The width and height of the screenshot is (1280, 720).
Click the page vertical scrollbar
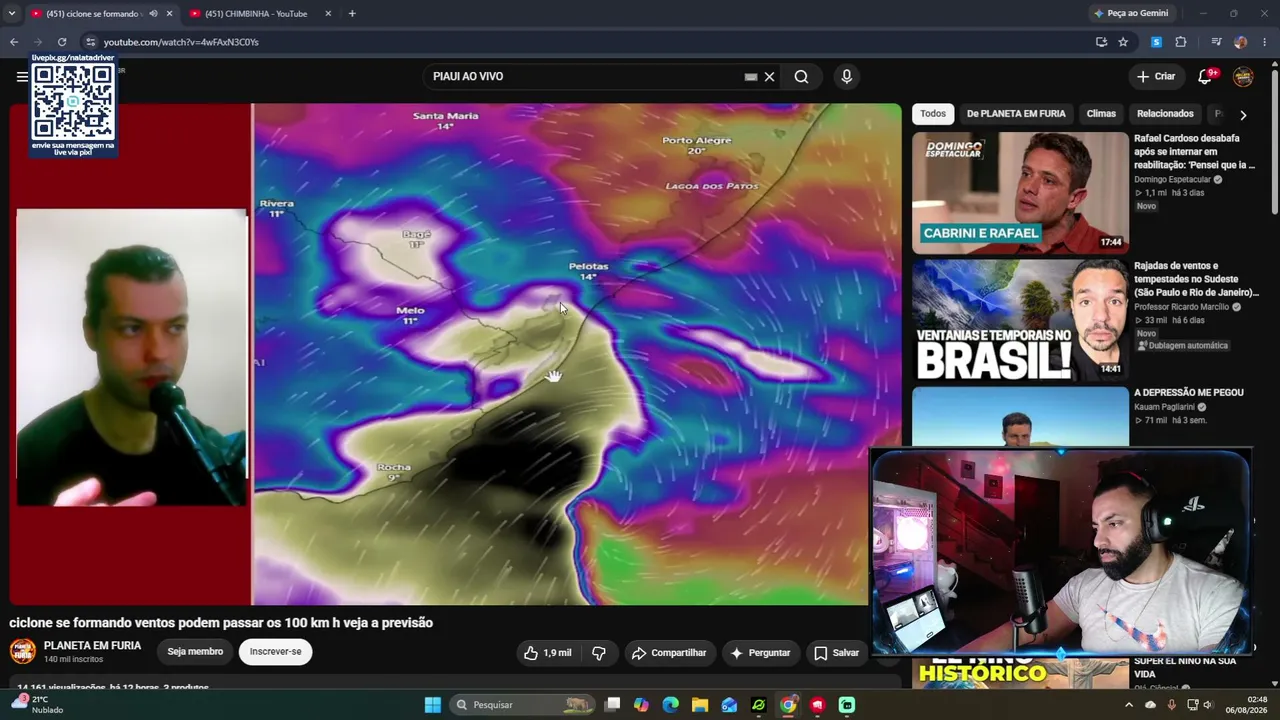pos(1274,137)
